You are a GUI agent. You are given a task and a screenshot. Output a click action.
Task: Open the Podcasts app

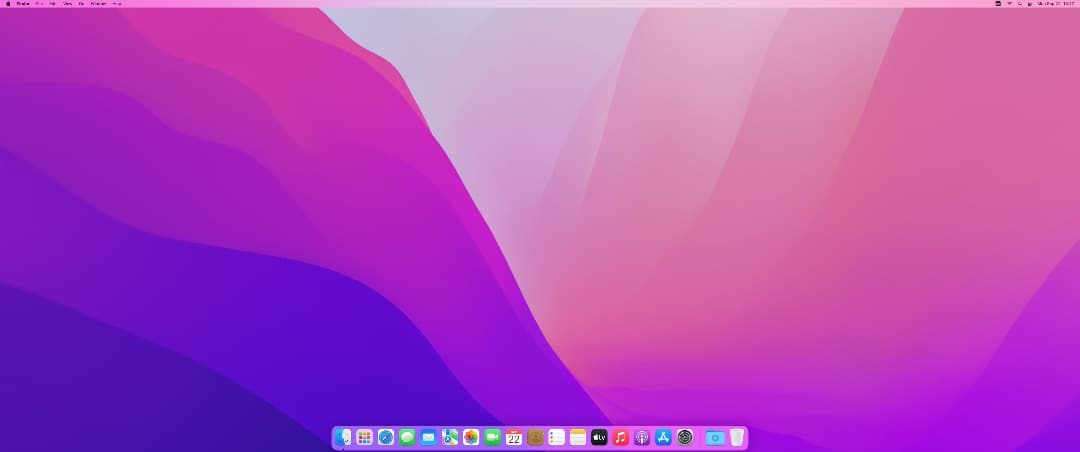click(642, 437)
